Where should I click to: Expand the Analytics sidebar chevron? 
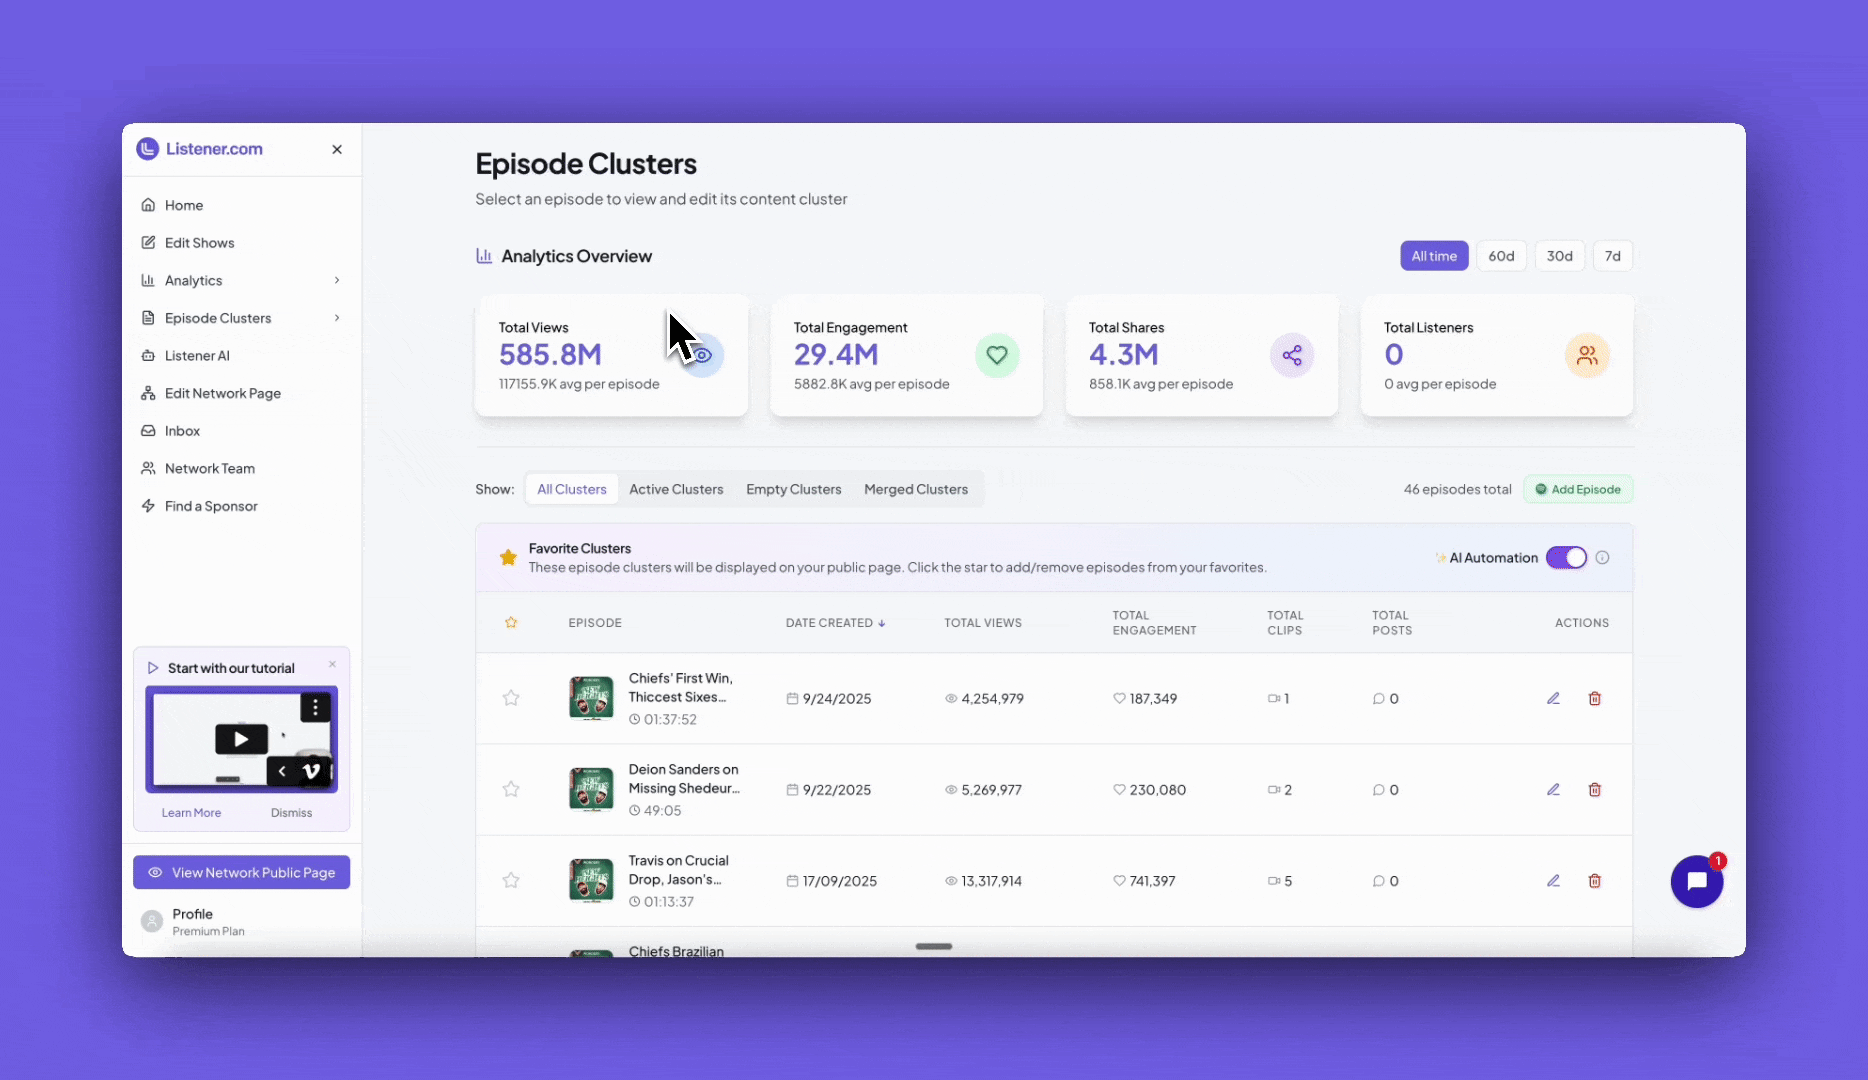[x=337, y=281]
